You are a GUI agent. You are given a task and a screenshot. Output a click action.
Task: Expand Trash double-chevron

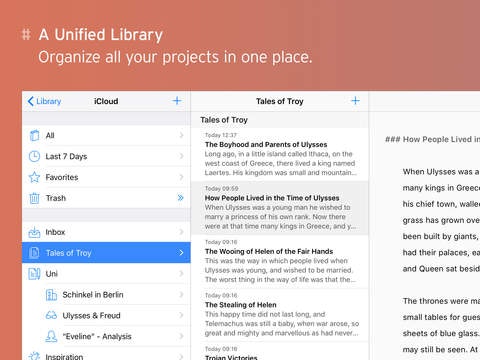[181, 198]
